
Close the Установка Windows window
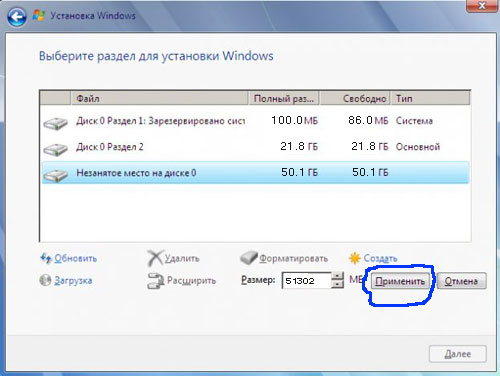click(x=482, y=6)
